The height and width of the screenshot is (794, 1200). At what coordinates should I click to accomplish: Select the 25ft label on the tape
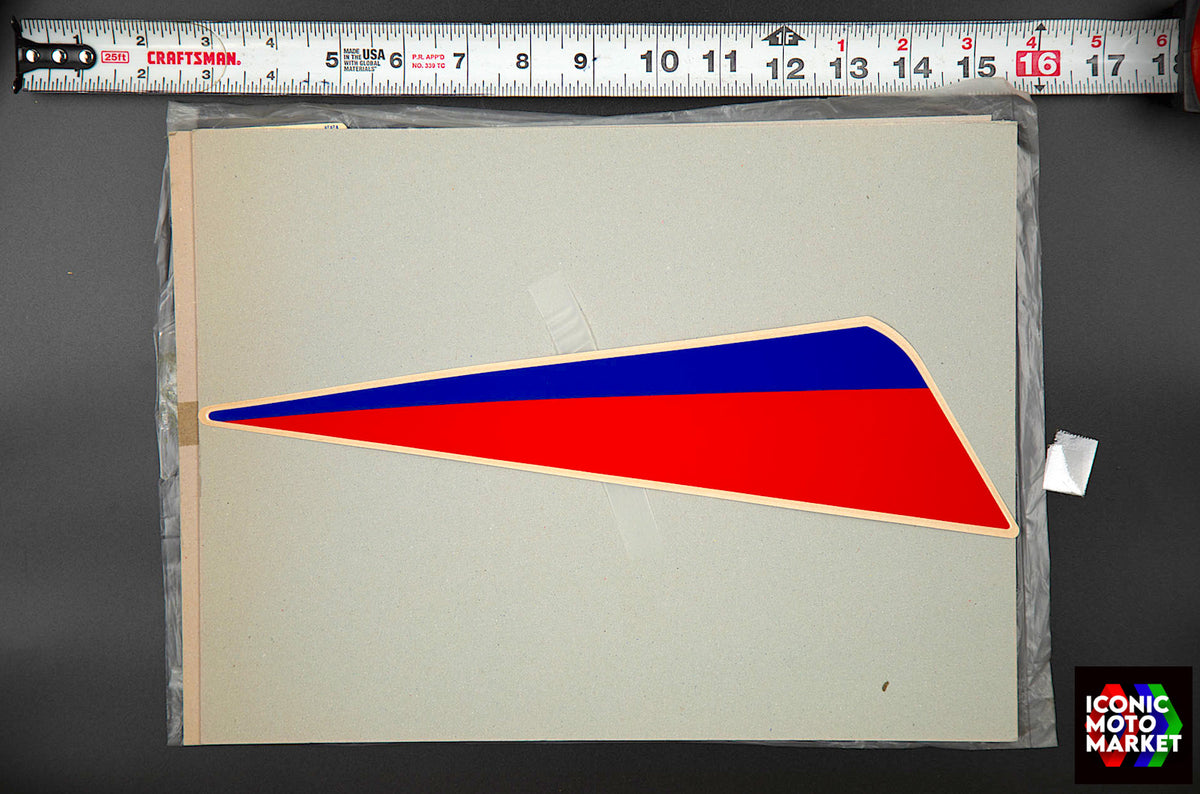click(115, 57)
